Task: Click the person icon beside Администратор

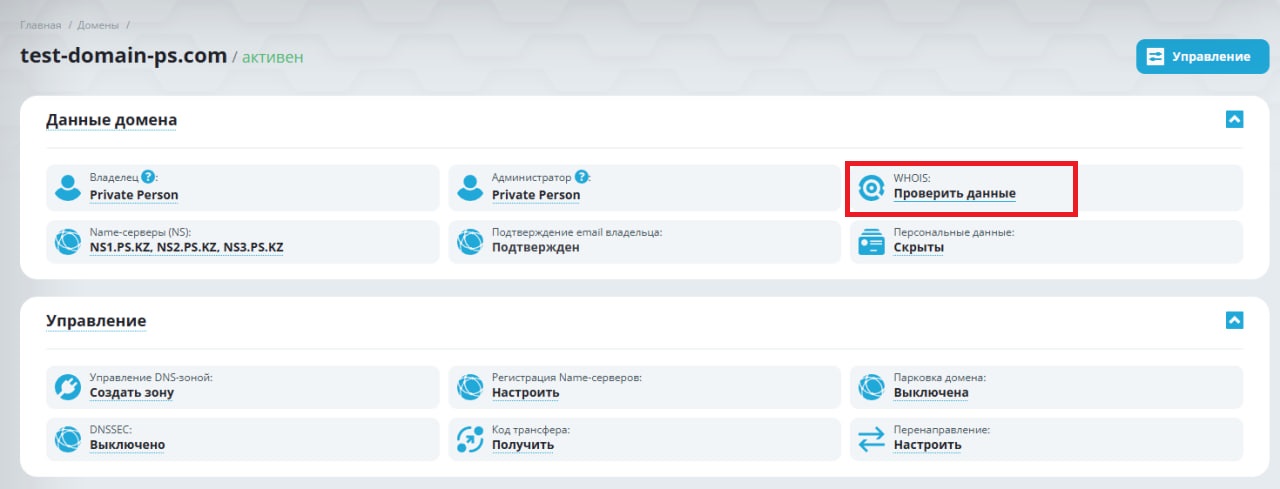Action: tap(470, 187)
